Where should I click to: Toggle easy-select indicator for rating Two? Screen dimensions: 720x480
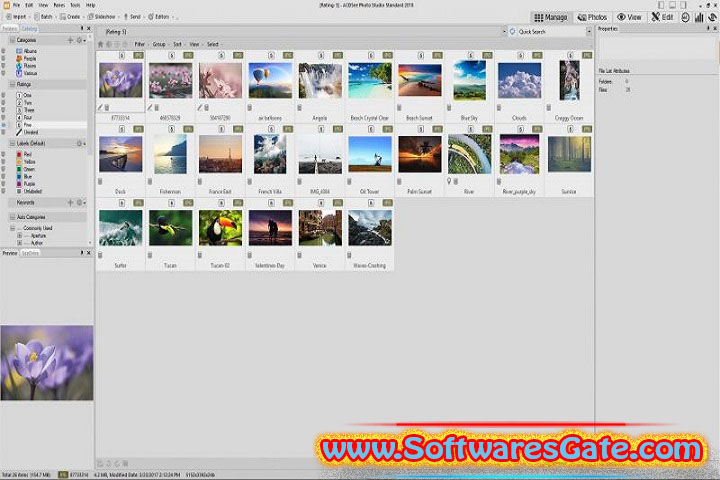4,102
